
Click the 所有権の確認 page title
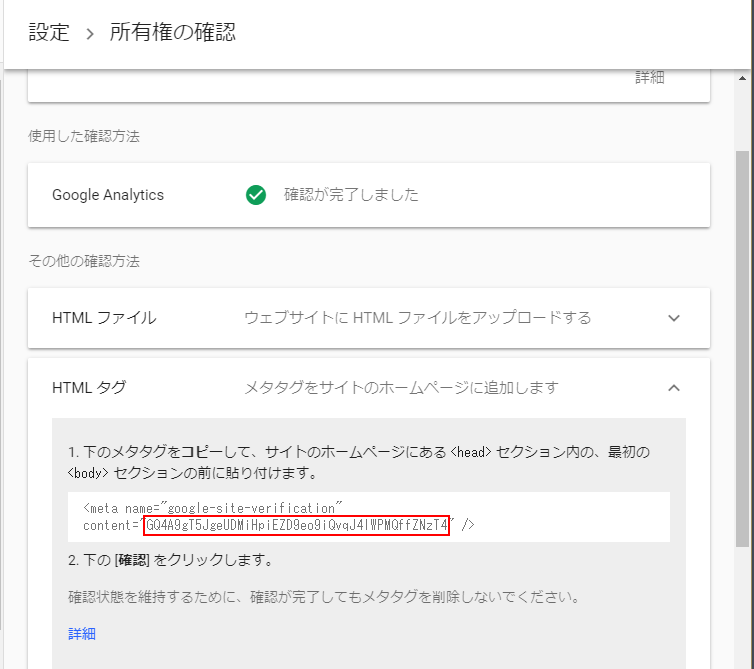[172, 33]
